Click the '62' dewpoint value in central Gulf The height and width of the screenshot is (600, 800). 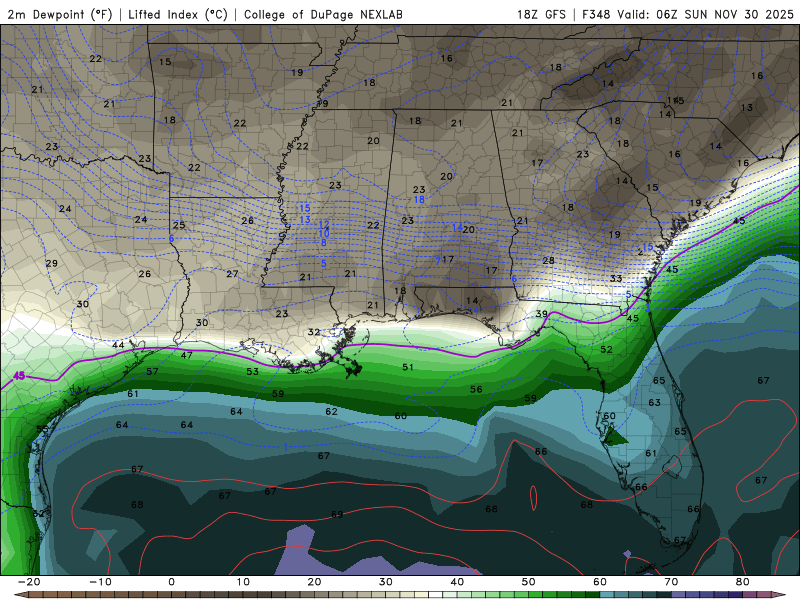click(x=332, y=411)
